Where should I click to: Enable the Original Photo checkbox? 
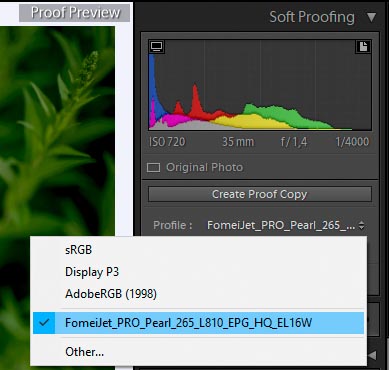pyautogui.click(x=153, y=167)
